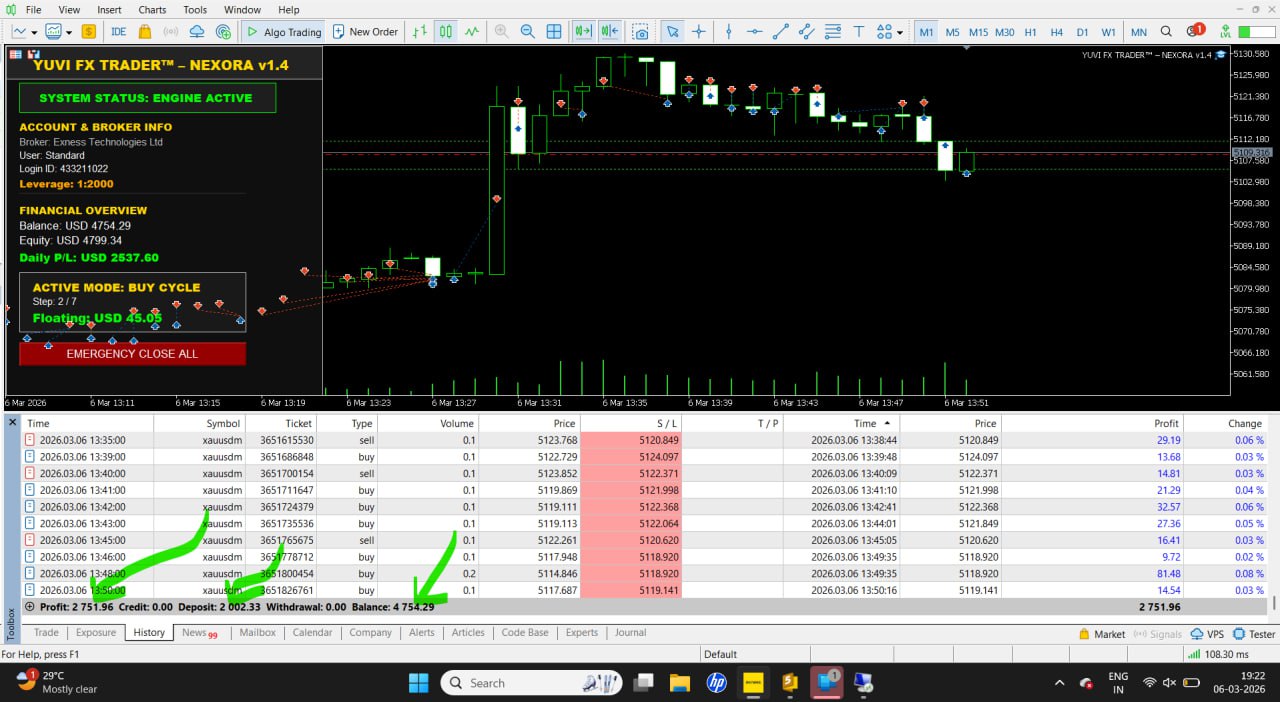Toggle Algo Trading on or off
Viewport: 1280px width, 702px height.
283,32
